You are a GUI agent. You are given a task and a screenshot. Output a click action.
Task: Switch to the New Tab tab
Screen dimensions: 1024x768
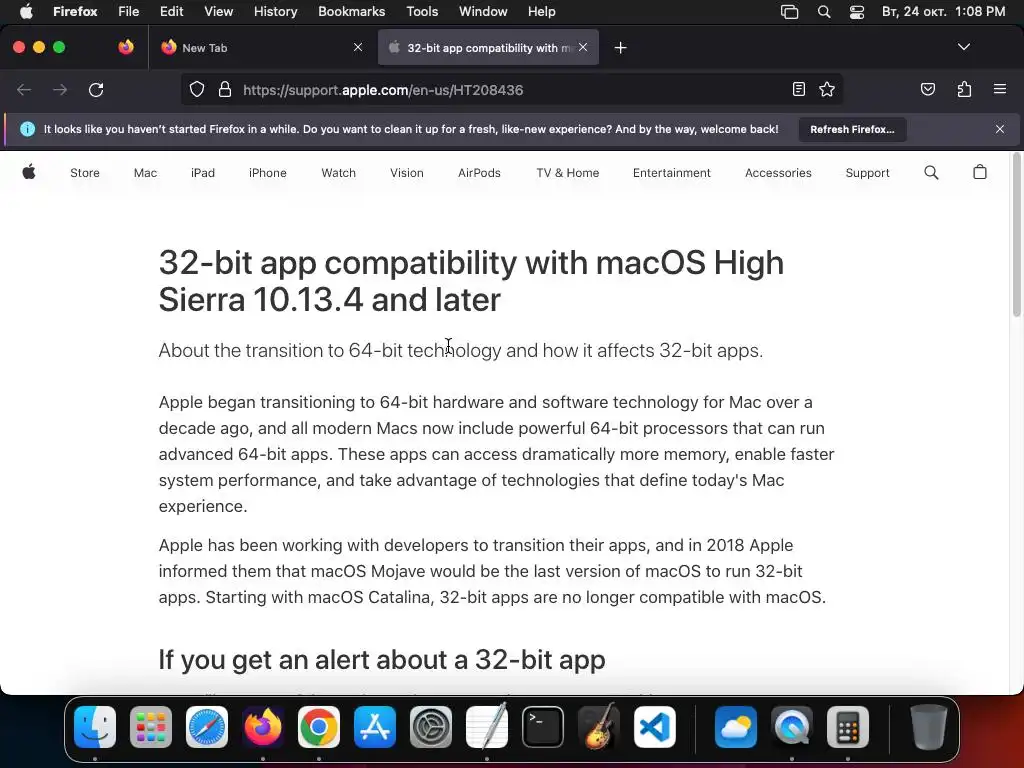(261, 48)
